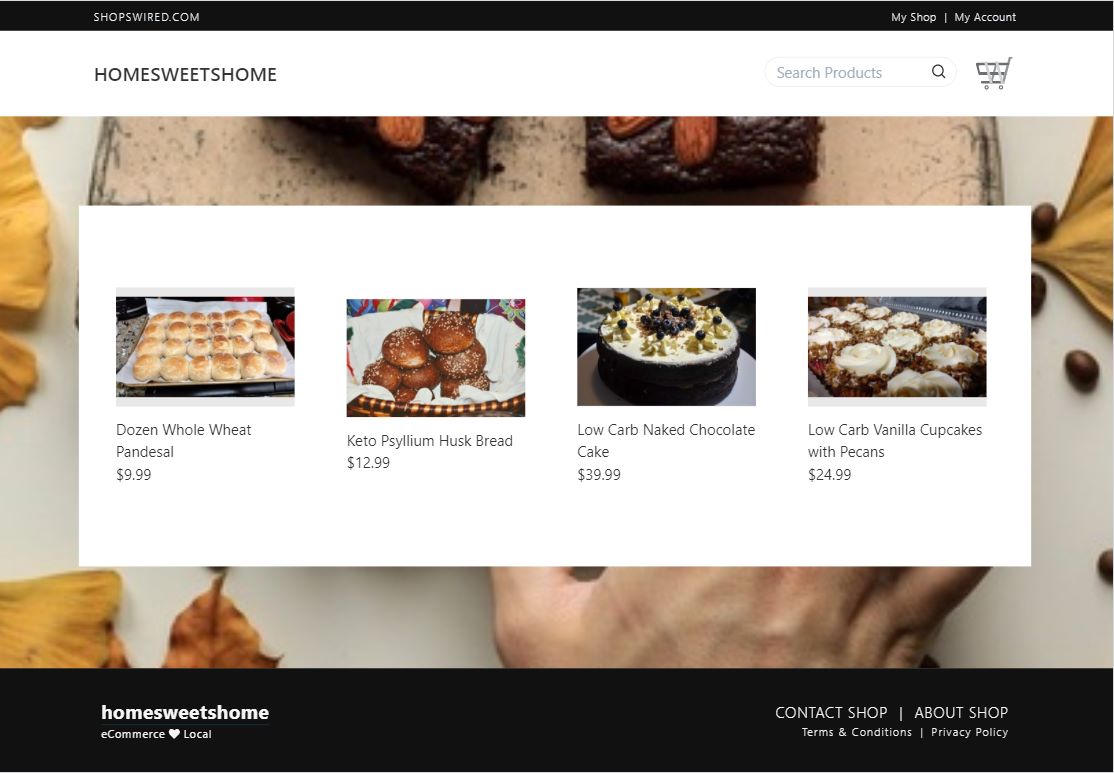This screenshot has height=773, width=1114.
Task: Open the shopping cart icon
Action: tap(994, 73)
